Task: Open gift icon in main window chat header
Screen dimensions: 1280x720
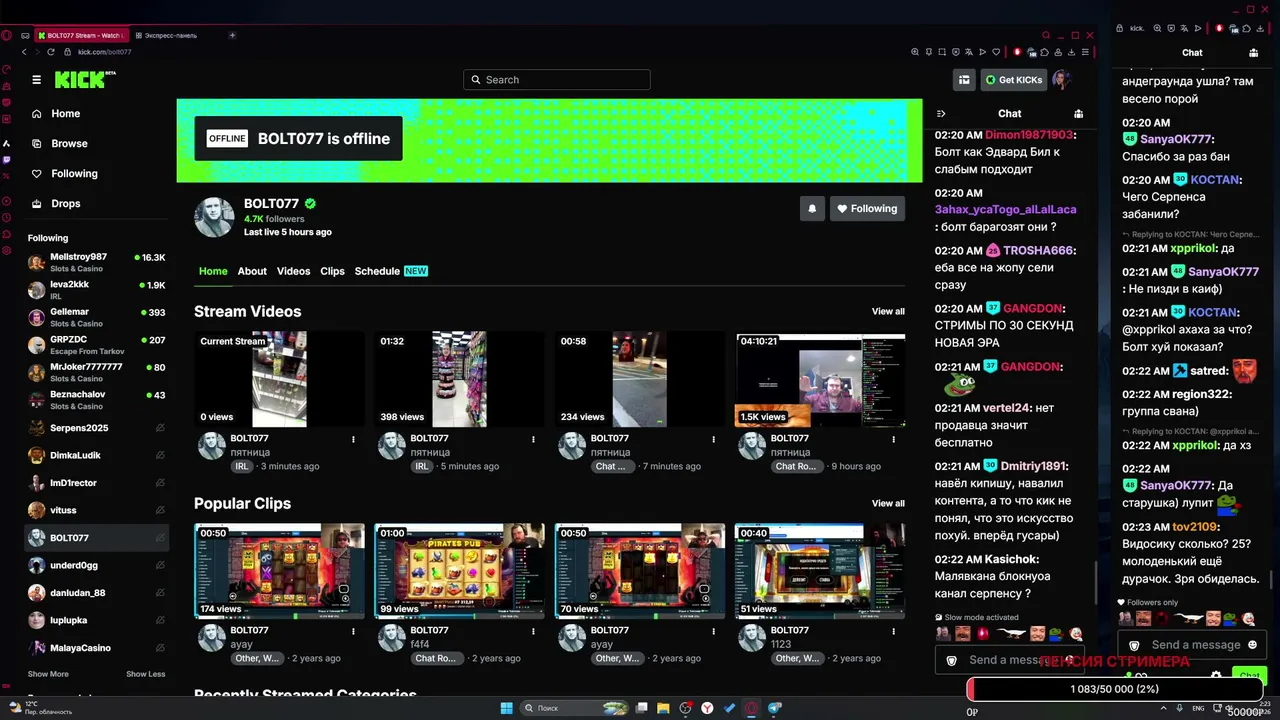Action: point(1078,114)
